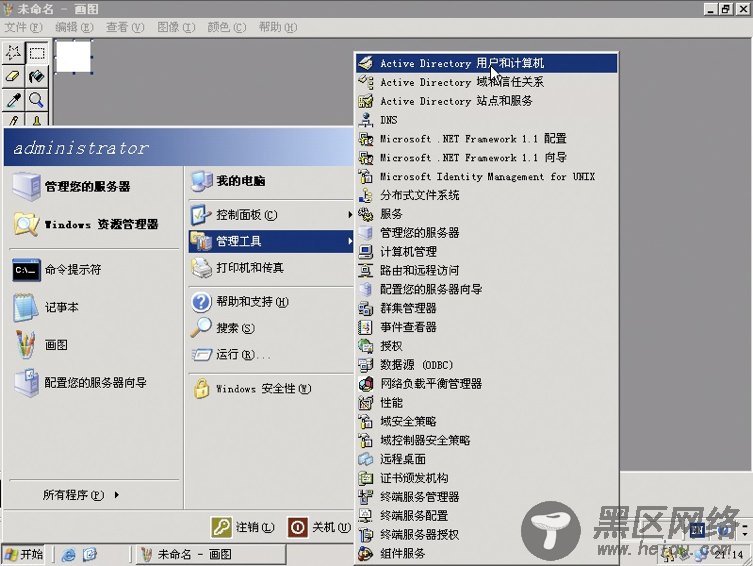Click the 注销 button

tap(243, 527)
